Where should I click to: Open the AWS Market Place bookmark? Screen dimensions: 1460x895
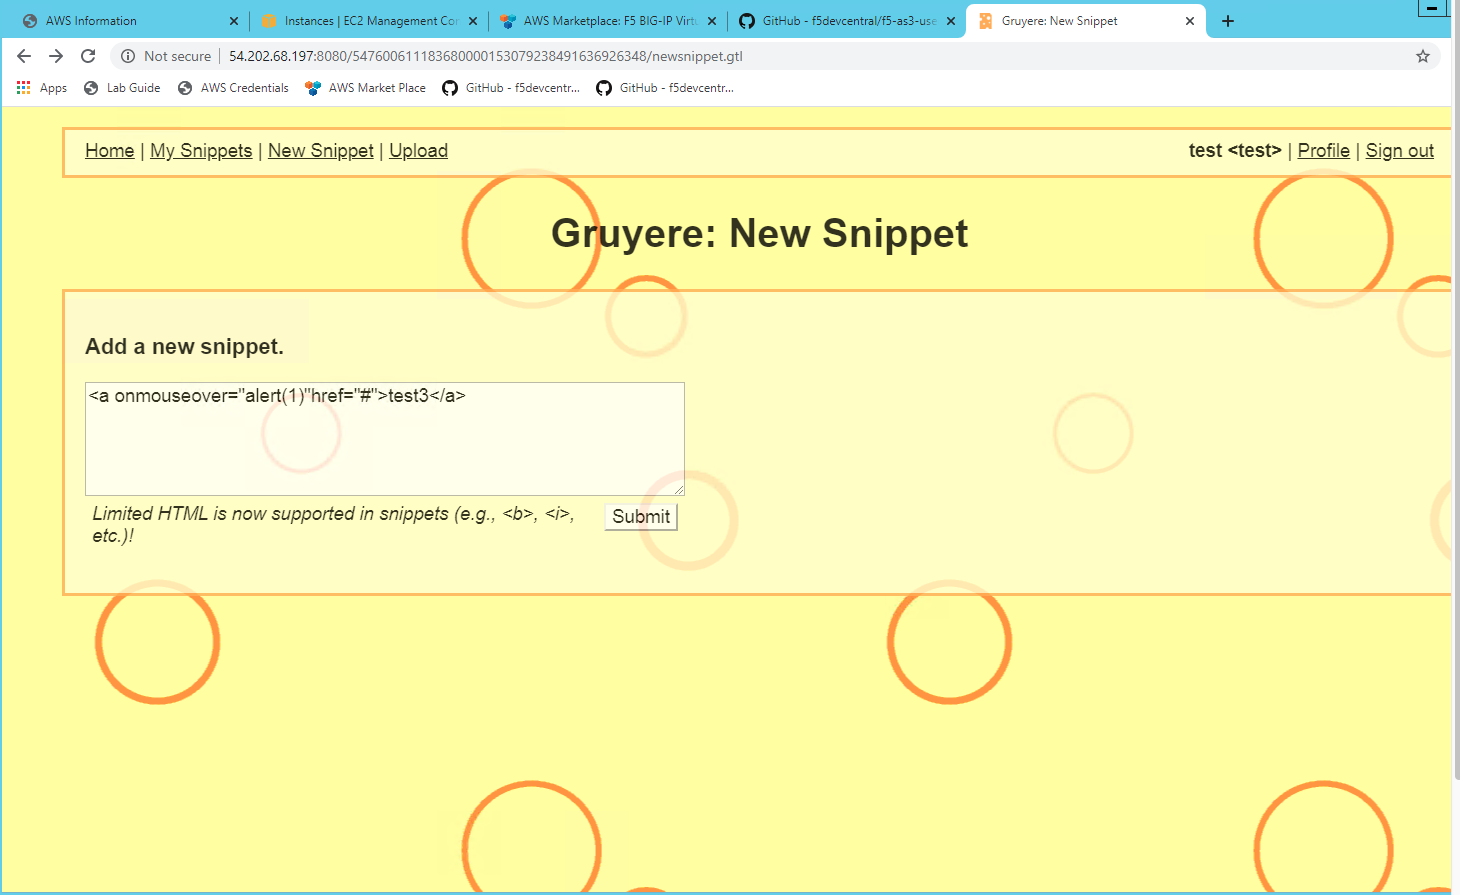point(366,88)
